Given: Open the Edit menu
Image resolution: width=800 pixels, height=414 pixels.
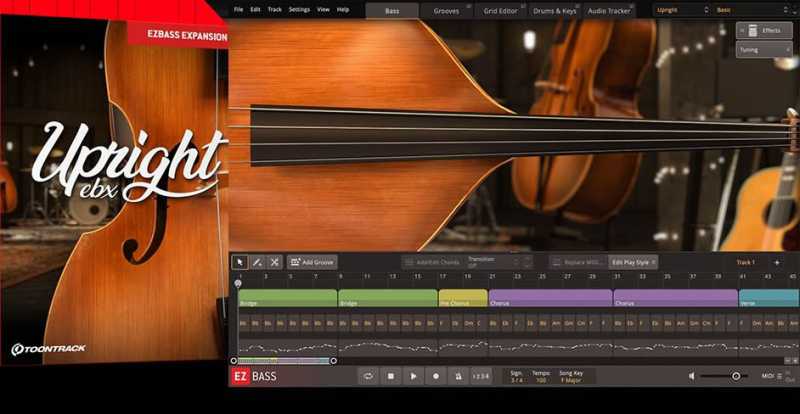Looking at the screenshot, I should [x=255, y=10].
